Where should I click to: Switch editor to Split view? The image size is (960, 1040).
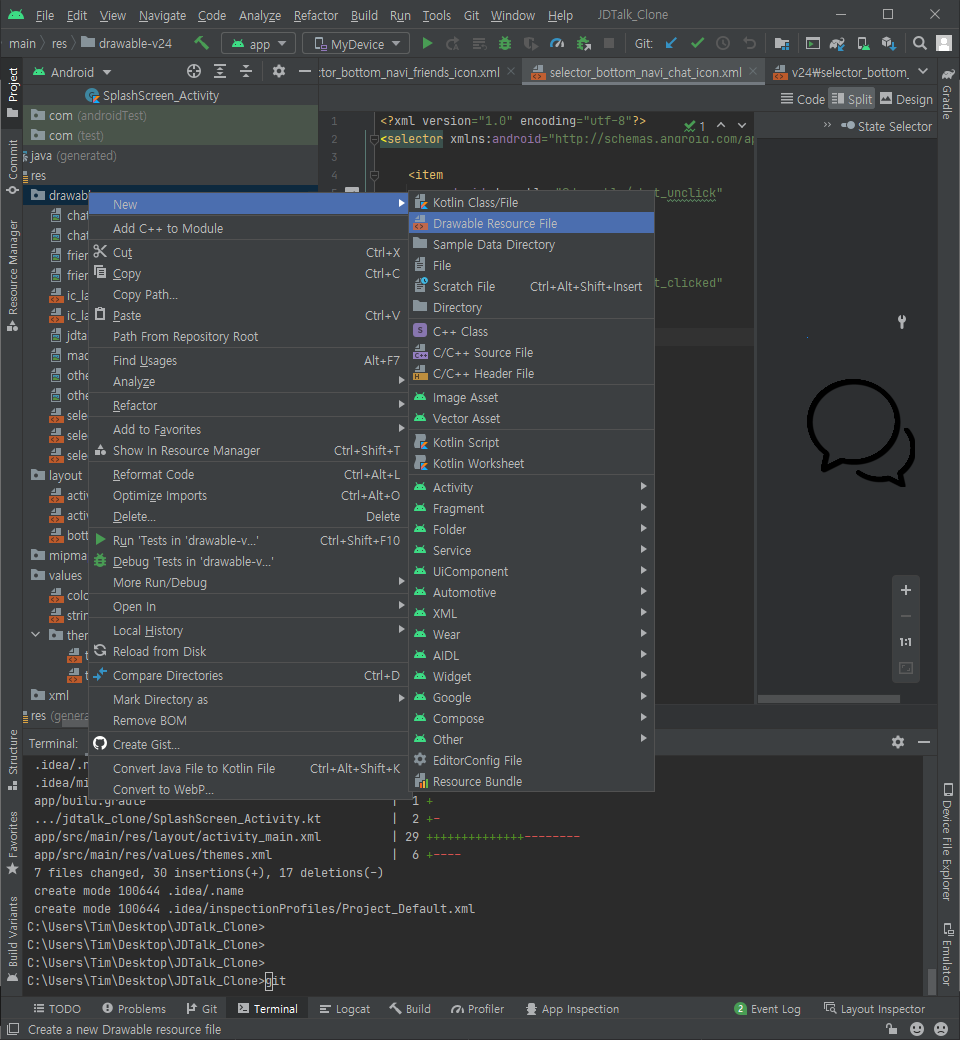click(x=852, y=99)
